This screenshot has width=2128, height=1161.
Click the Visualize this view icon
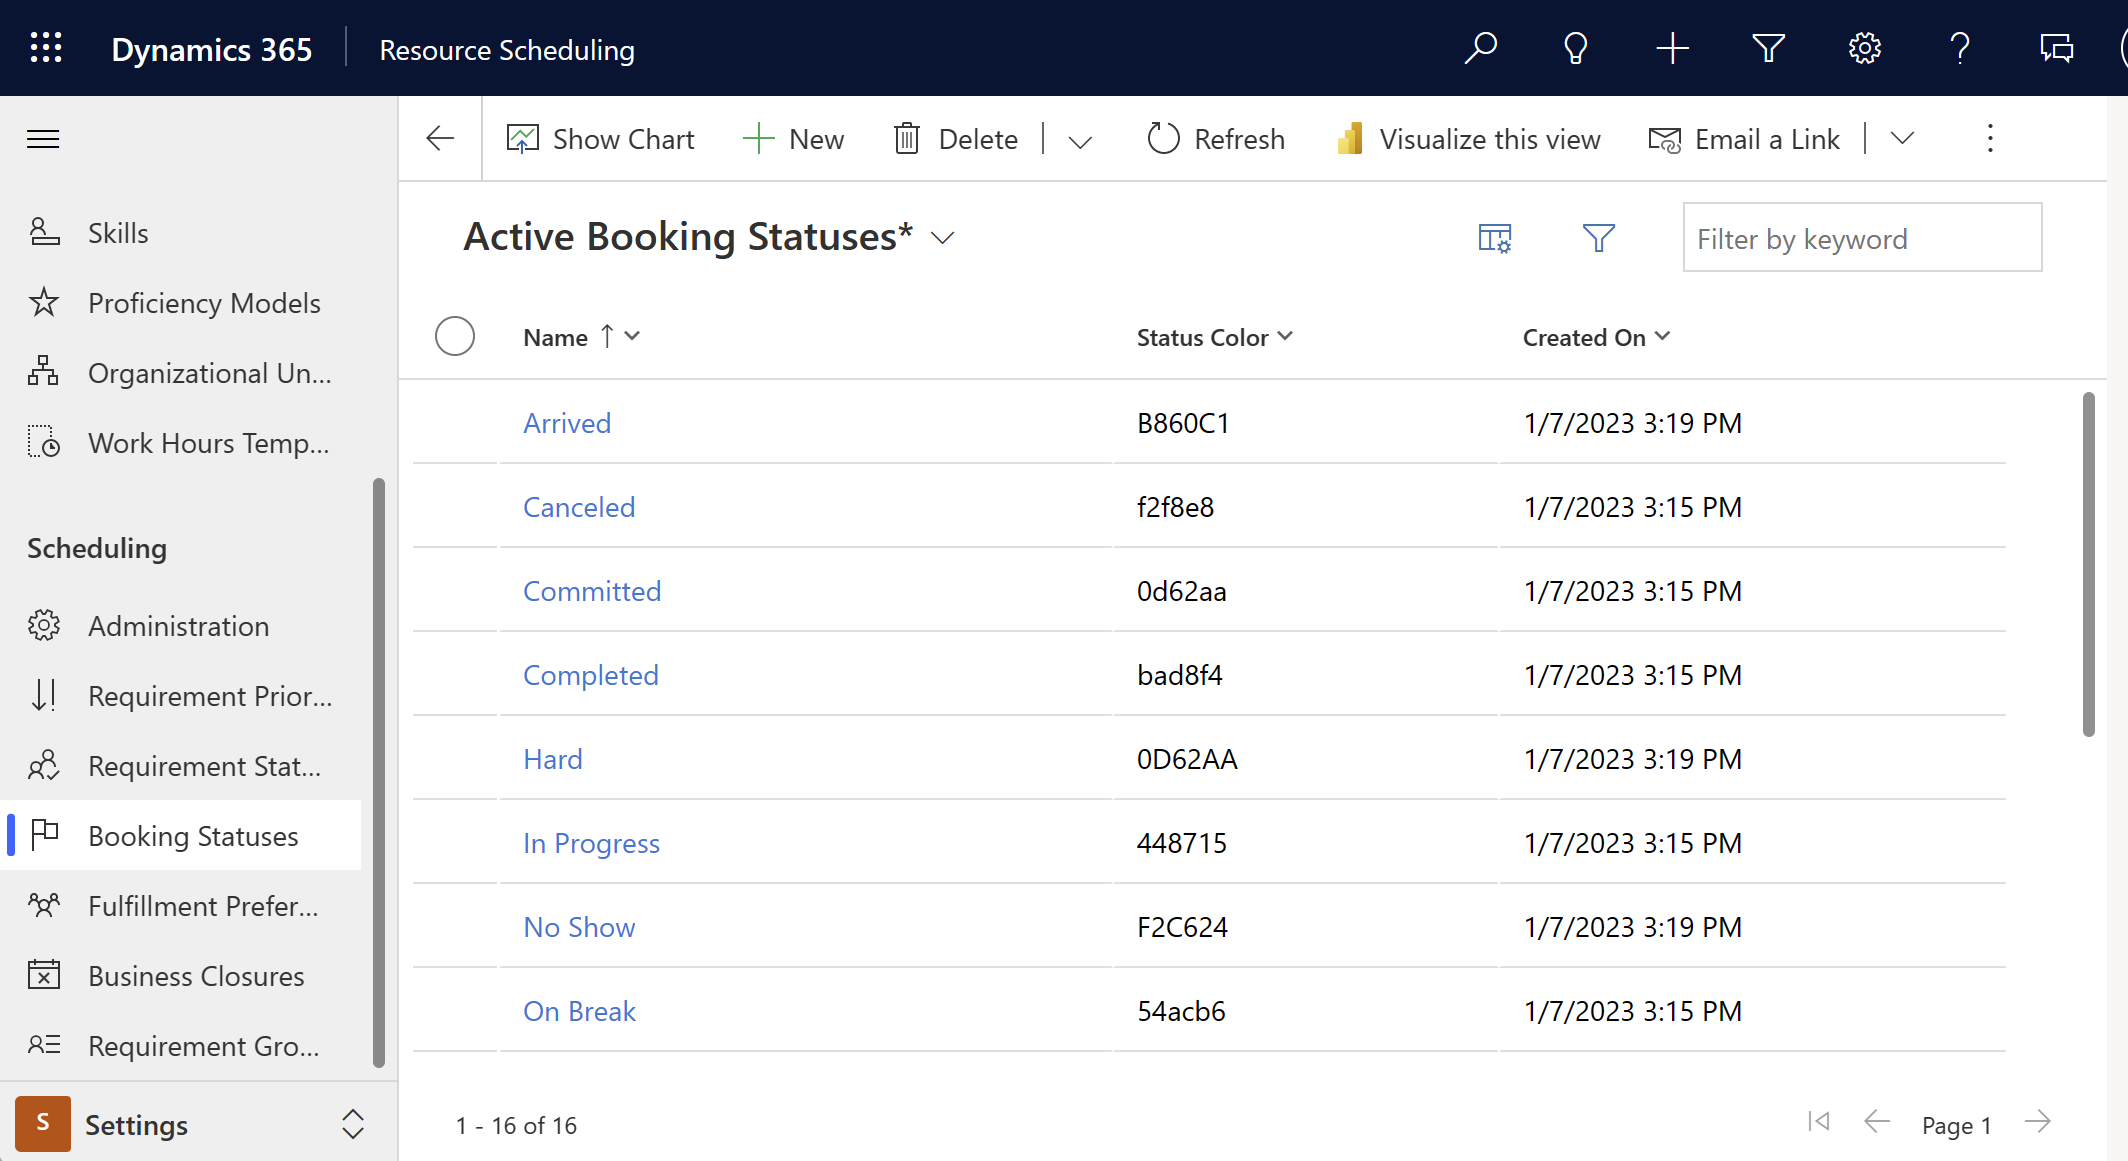pyautogui.click(x=1348, y=137)
